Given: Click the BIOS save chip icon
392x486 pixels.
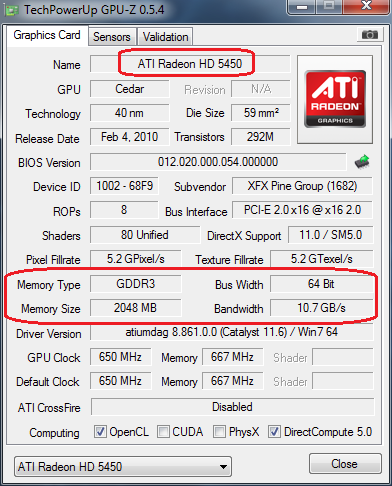Looking at the screenshot, I should 362,162.
